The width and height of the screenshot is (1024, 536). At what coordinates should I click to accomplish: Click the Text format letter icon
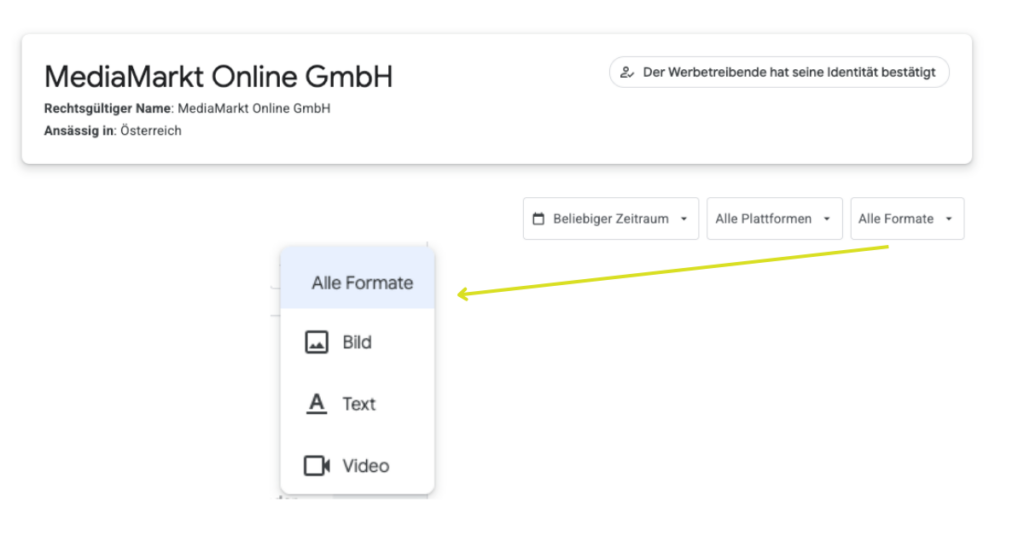pyautogui.click(x=317, y=404)
